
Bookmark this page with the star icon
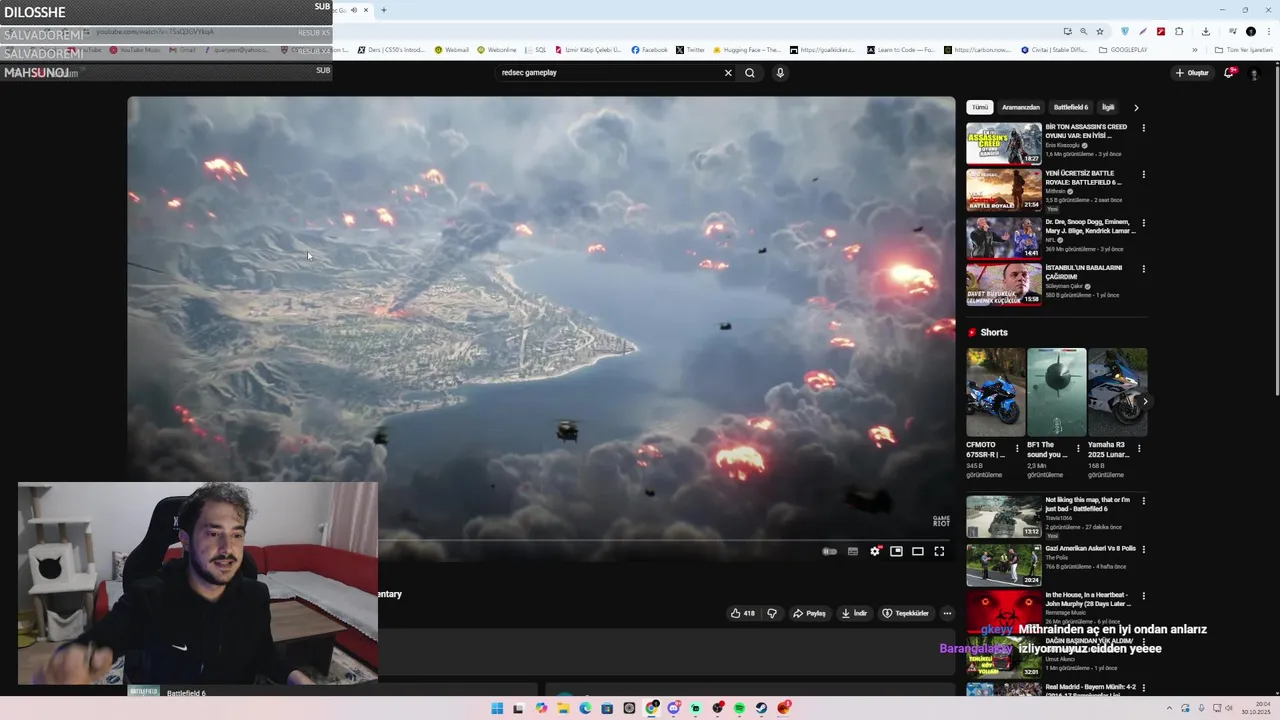click(x=1100, y=31)
